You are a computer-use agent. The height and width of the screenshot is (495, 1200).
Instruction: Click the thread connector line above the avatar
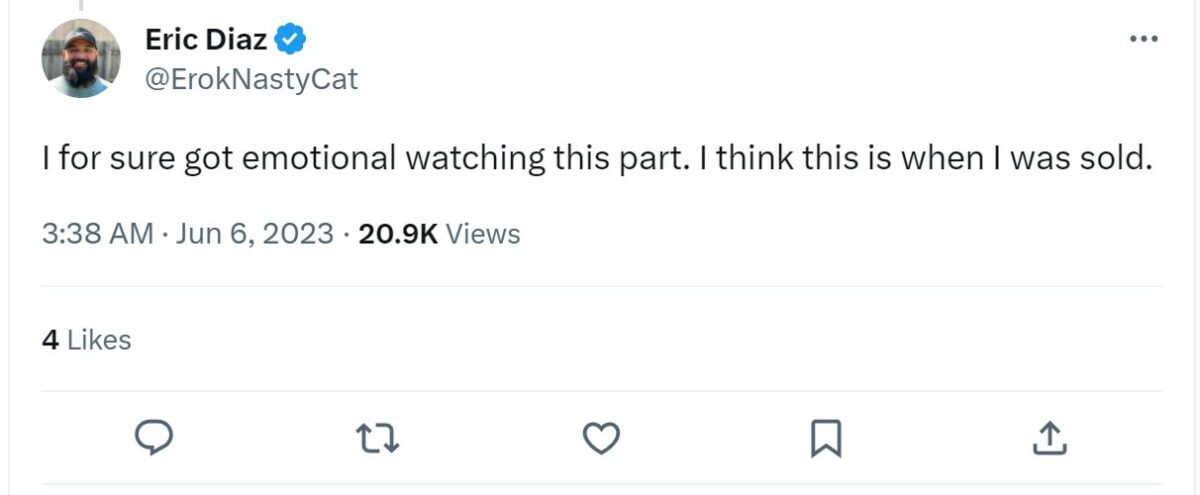[x=80, y=6]
